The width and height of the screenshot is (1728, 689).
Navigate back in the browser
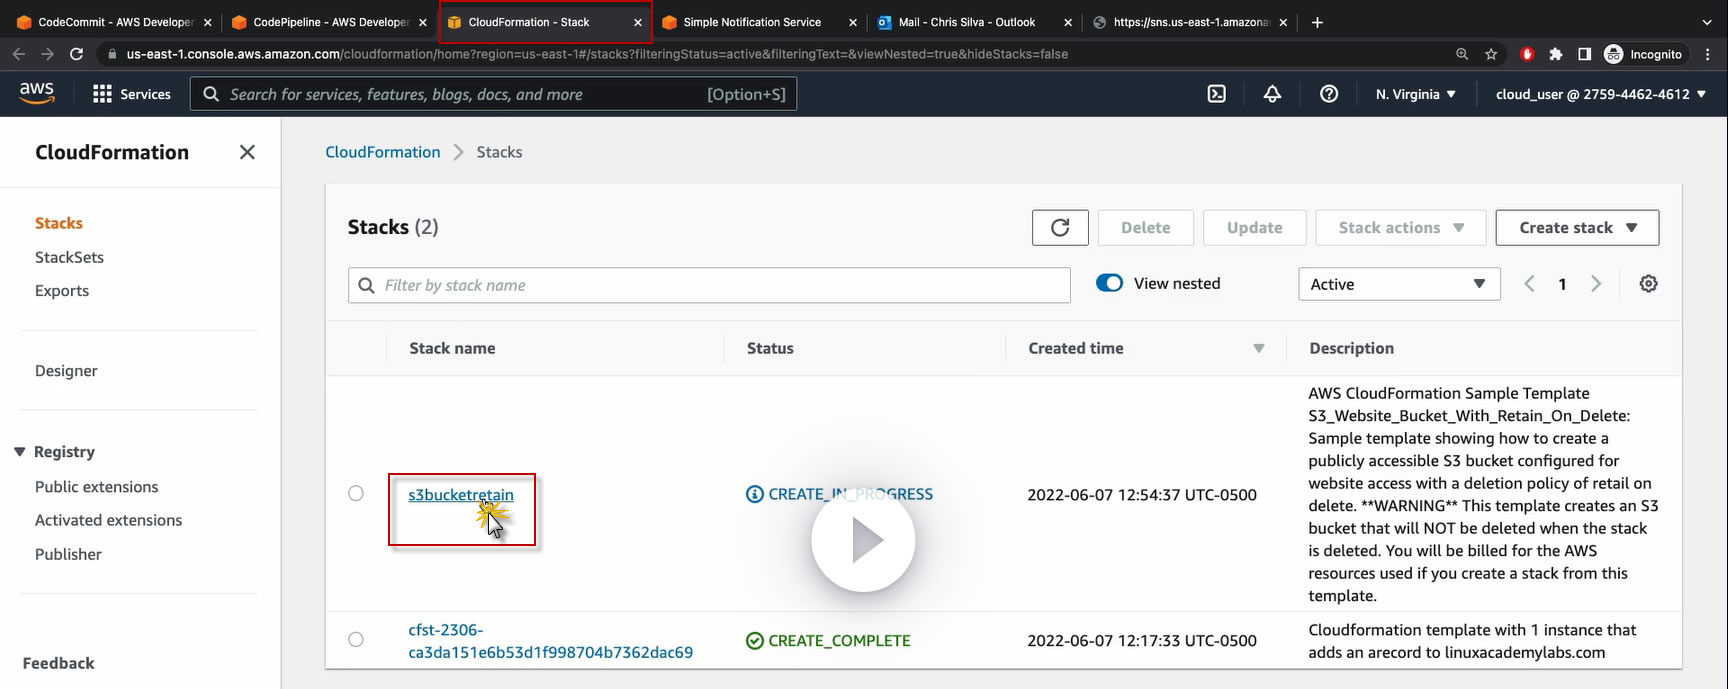[19, 54]
